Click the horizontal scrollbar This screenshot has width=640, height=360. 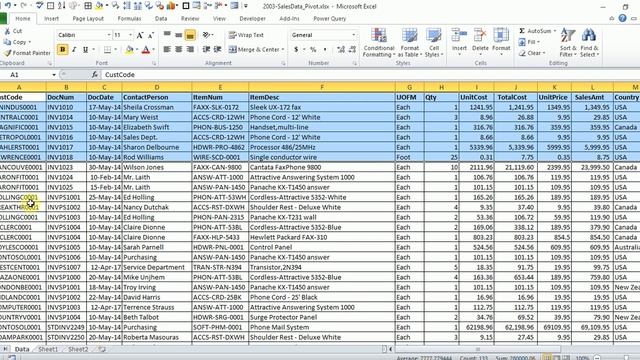click(477, 349)
